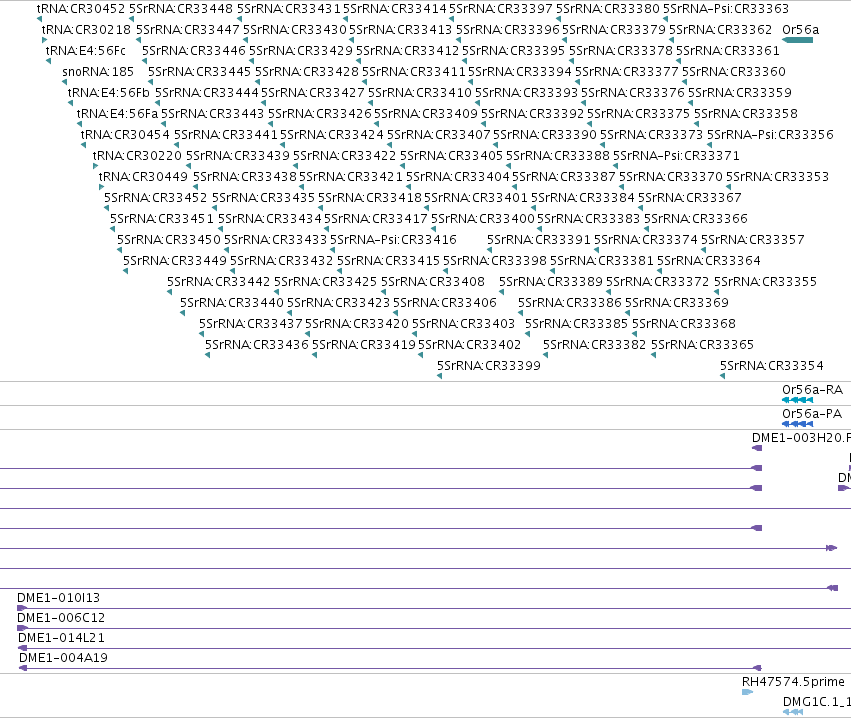Click the 5SrRNA:CR33452 label
The image size is (851, 718).
156,198
